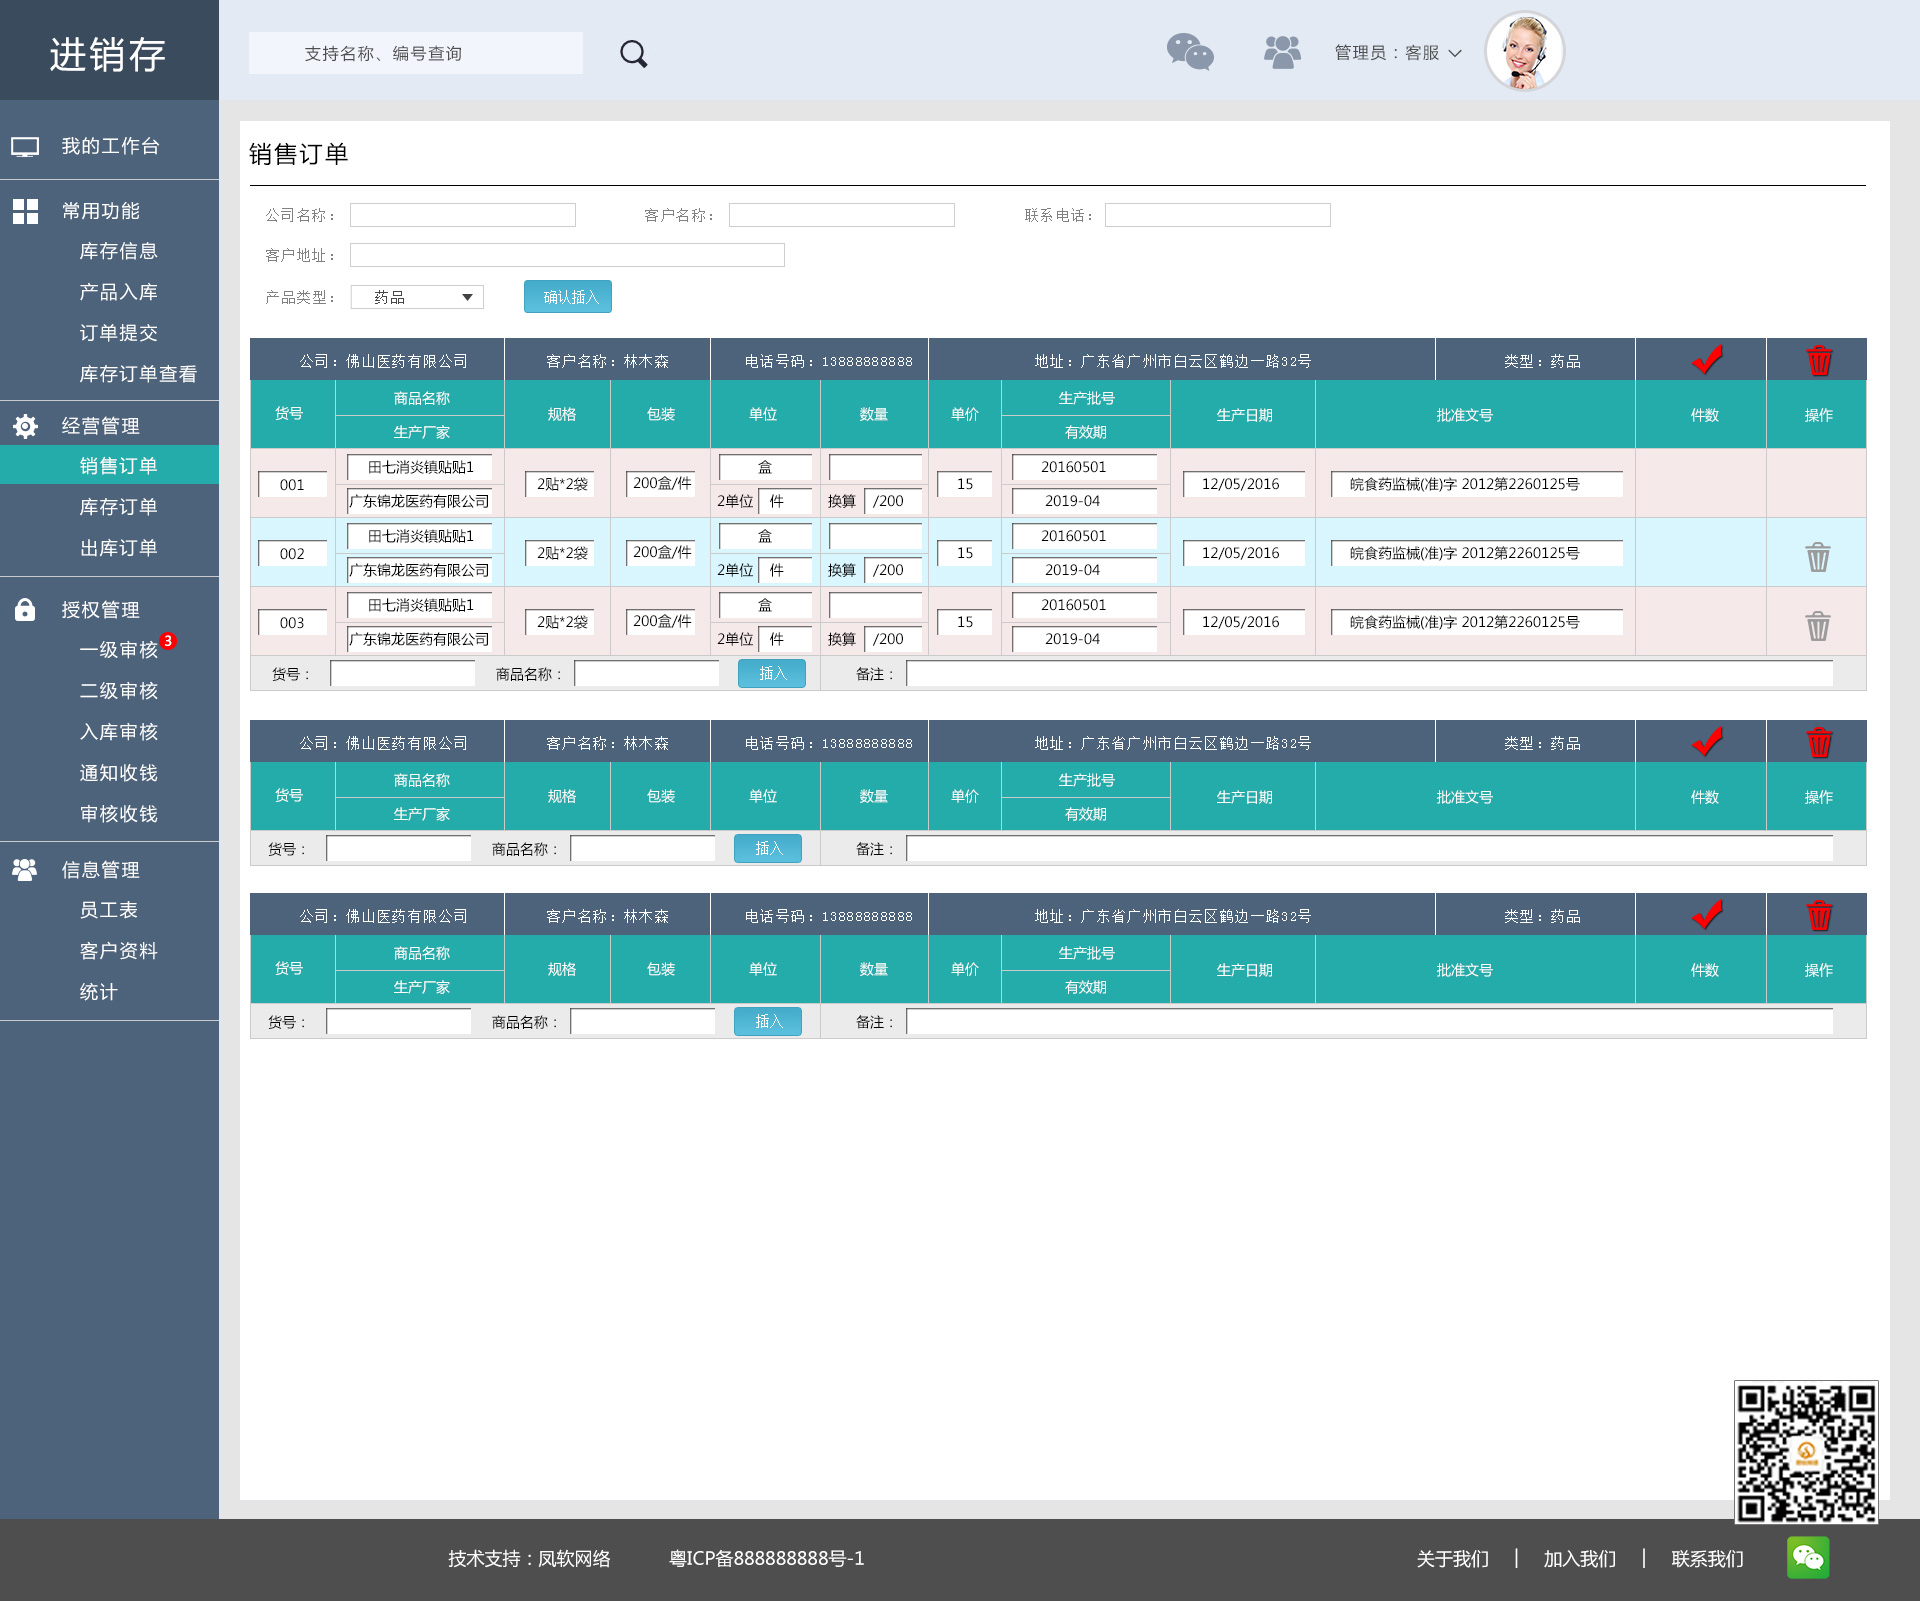Viewport: 1920px width, 1601px height.
Task: Open the WeChat messages icon in header
Action: tap(1190, 52)
